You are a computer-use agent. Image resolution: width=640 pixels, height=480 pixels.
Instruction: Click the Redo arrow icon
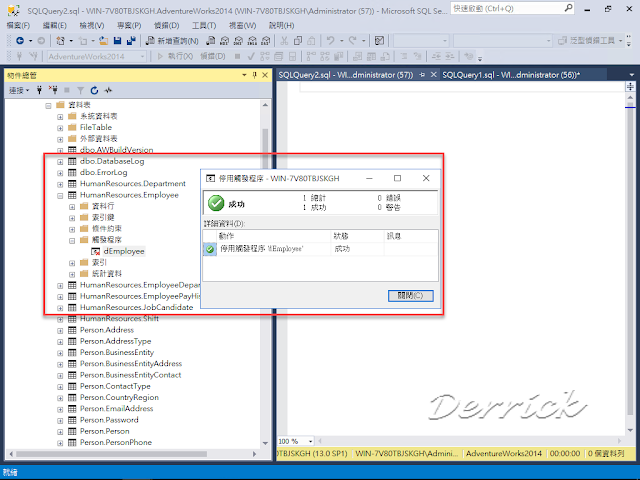click(x=353, y=40)
